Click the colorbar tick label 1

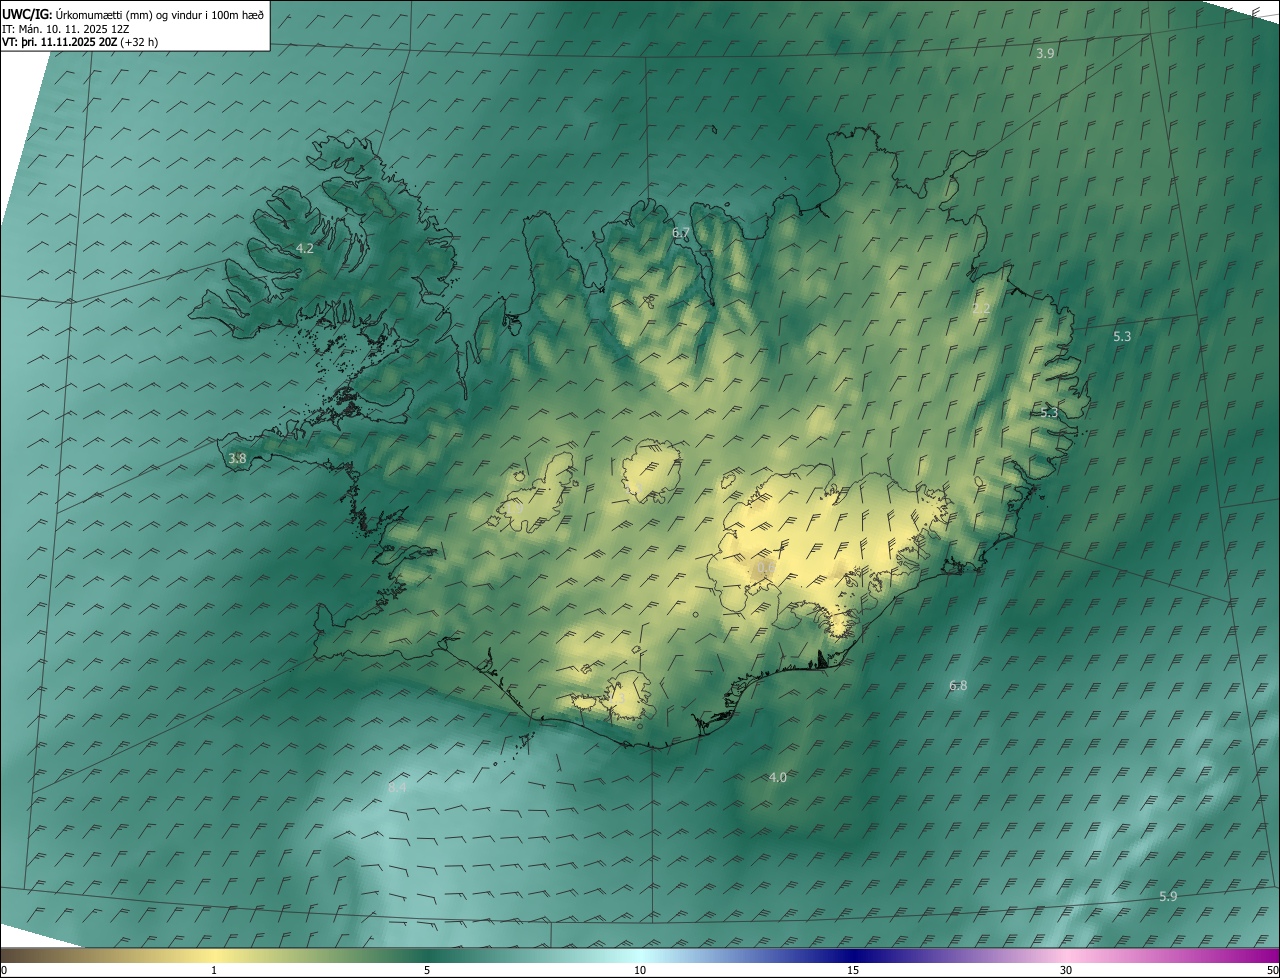pyautogui.click(x=214, y=970)
